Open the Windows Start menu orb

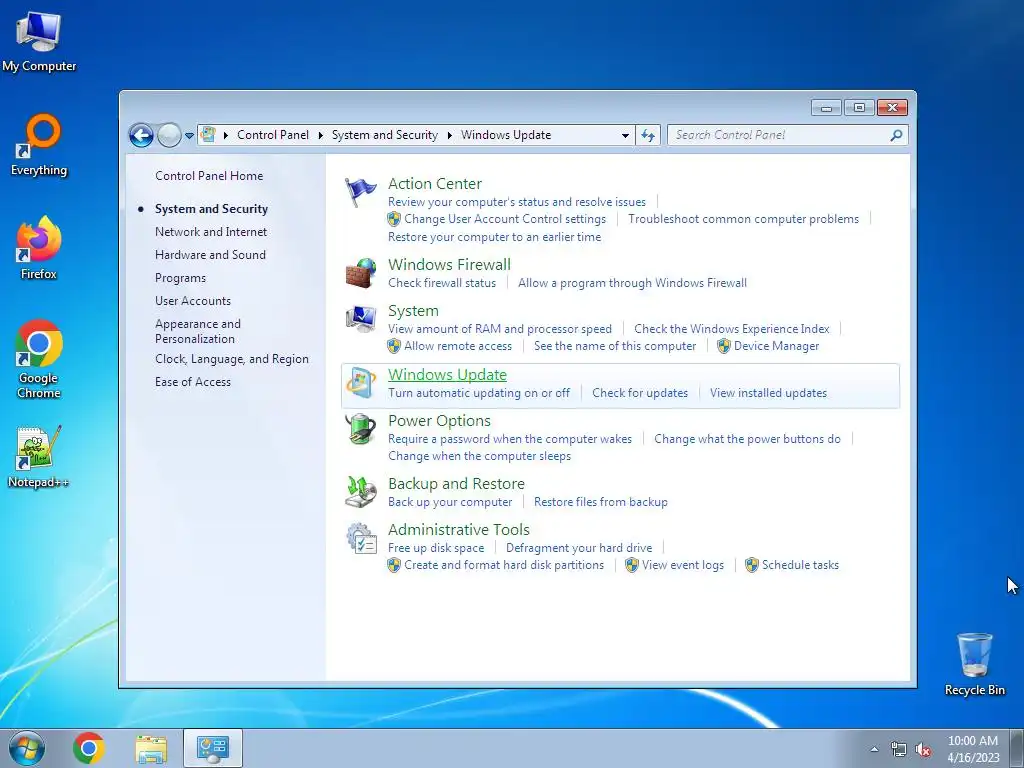click(x=27, y=748)
